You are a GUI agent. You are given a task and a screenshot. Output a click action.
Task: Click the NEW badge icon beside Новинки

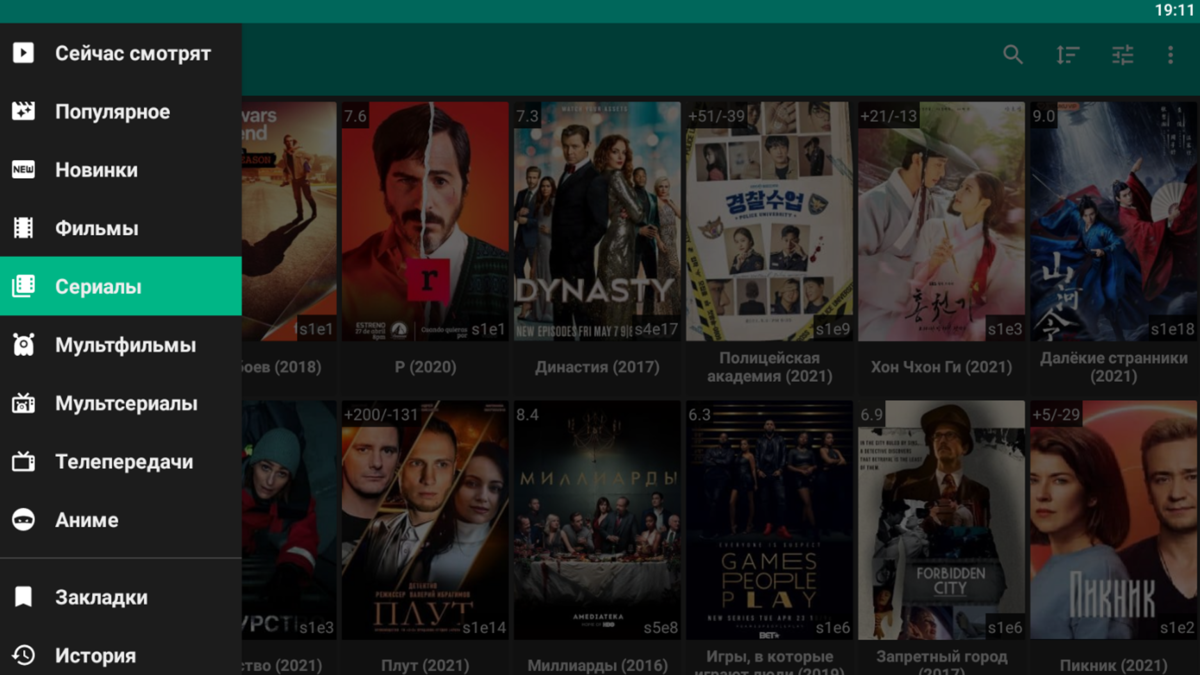click(x=23, y=170)
